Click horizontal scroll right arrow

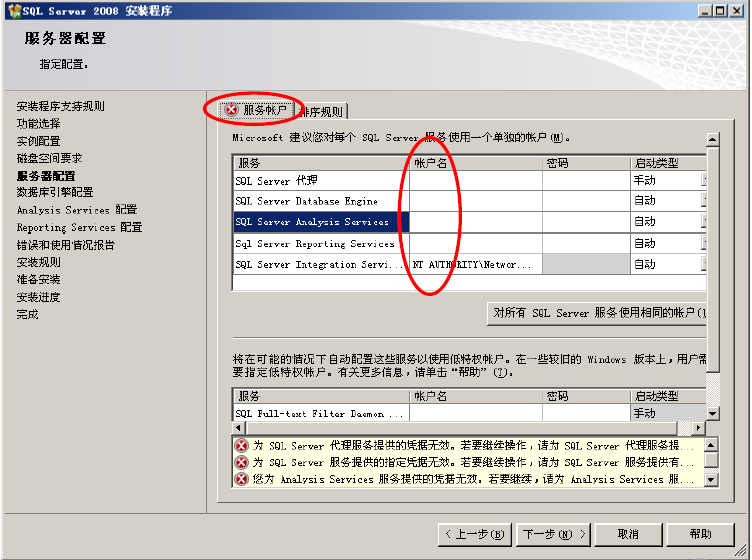pyautogui.click(x=698, y=427)
